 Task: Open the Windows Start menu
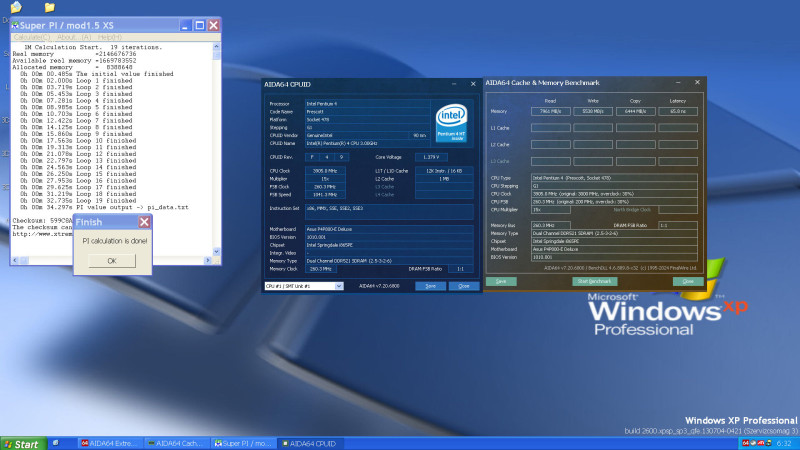coord(23,444)
